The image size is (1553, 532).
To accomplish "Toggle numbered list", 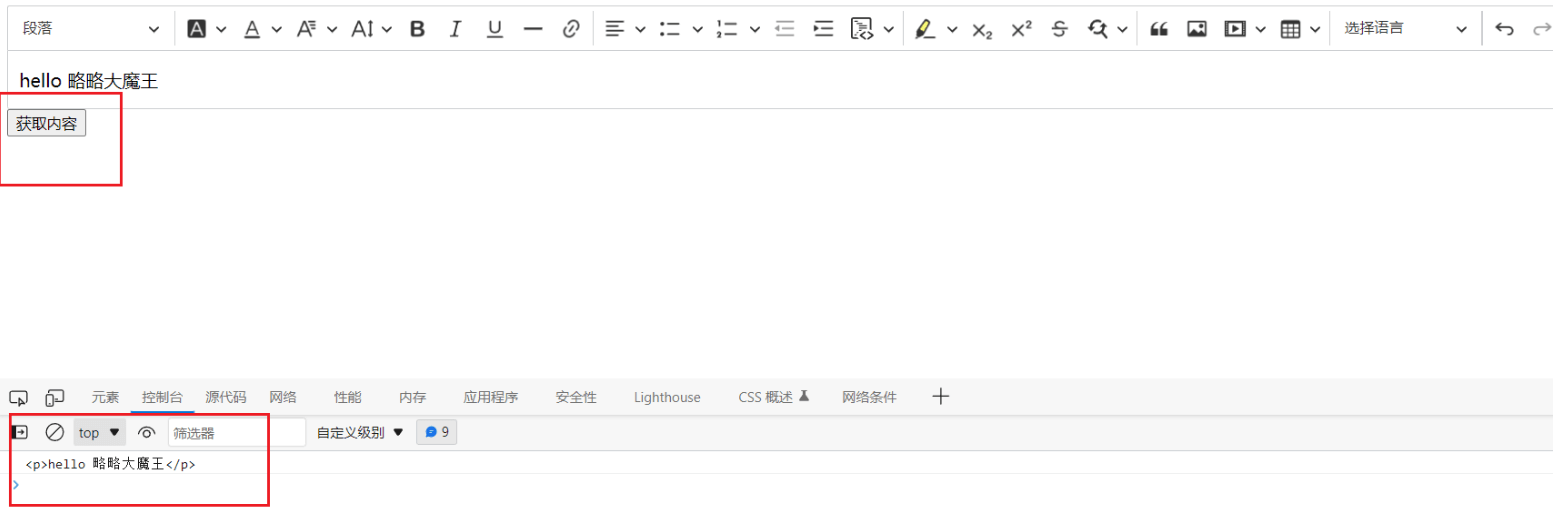I will coord(727,29).
